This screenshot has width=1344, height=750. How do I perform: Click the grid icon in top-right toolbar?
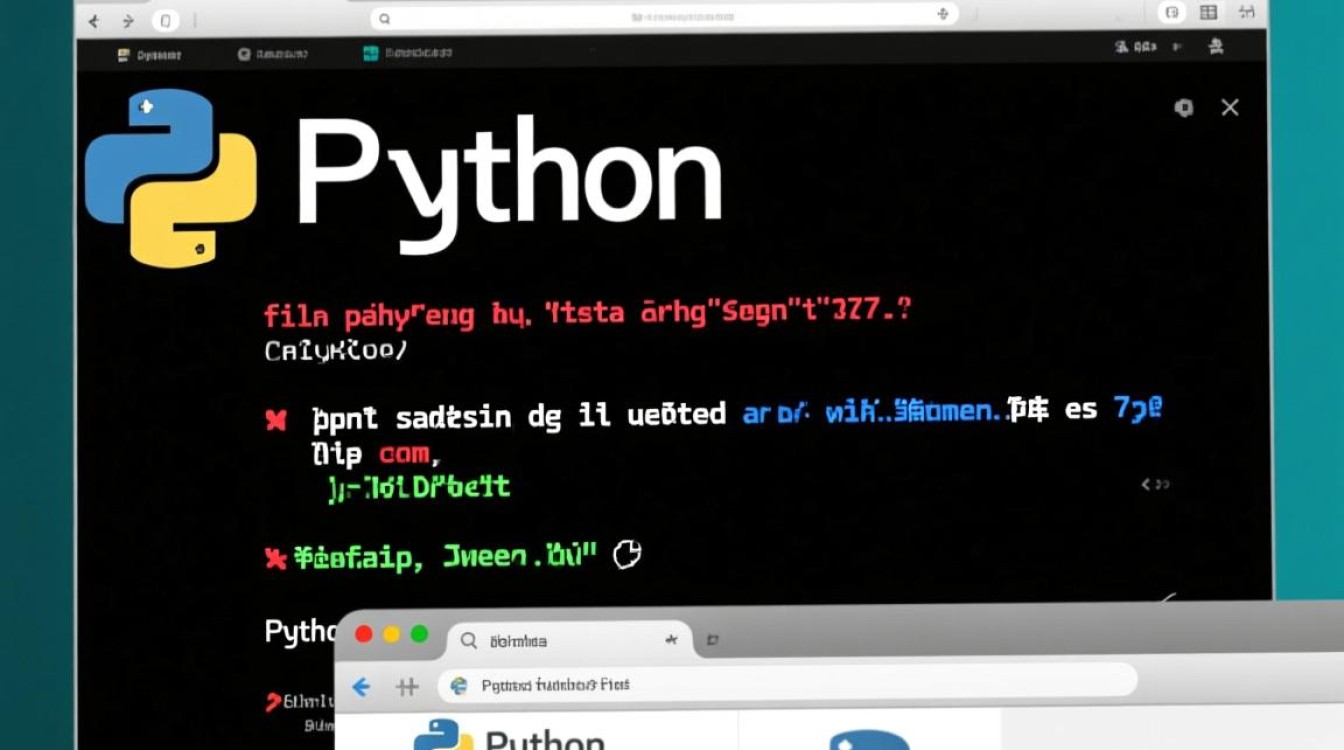coord(1208,12)
